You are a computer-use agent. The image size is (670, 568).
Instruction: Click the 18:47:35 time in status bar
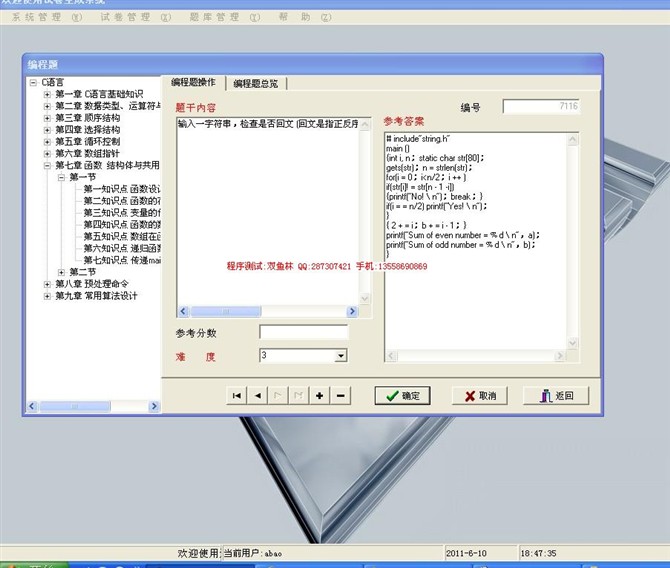(x=538, y=553)
